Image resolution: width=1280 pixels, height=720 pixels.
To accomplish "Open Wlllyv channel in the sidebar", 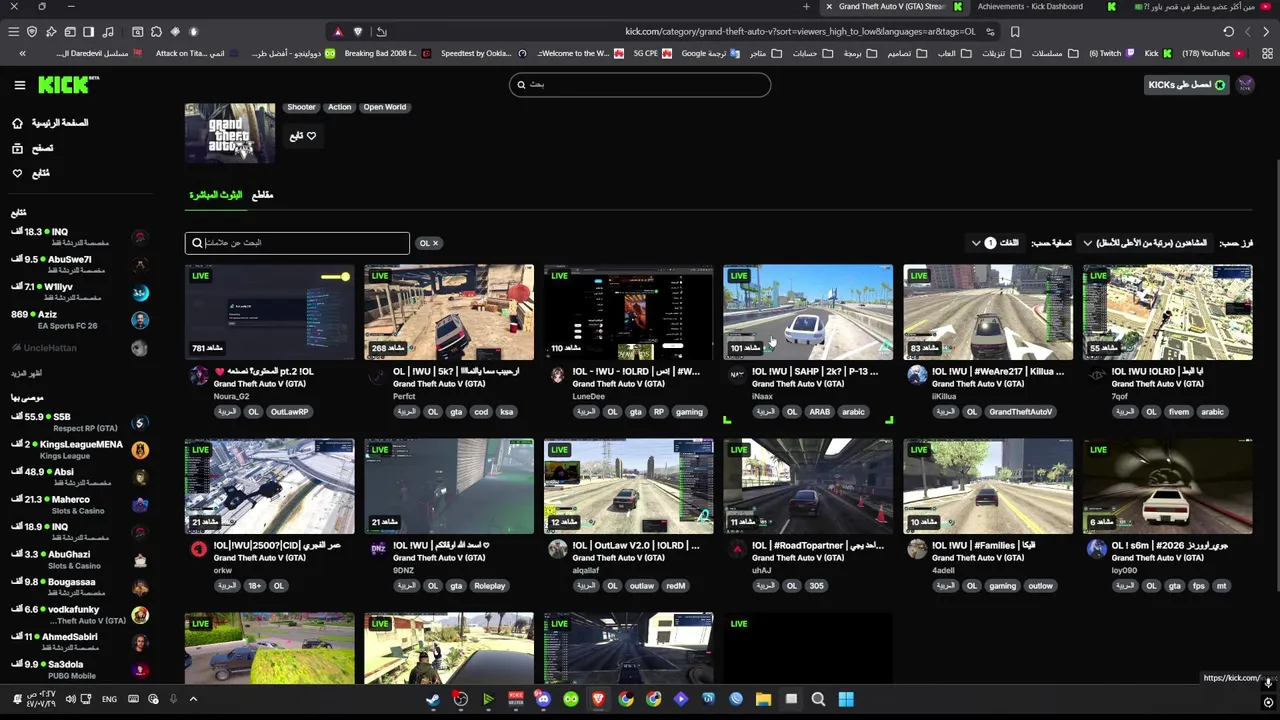I will 79,292.
